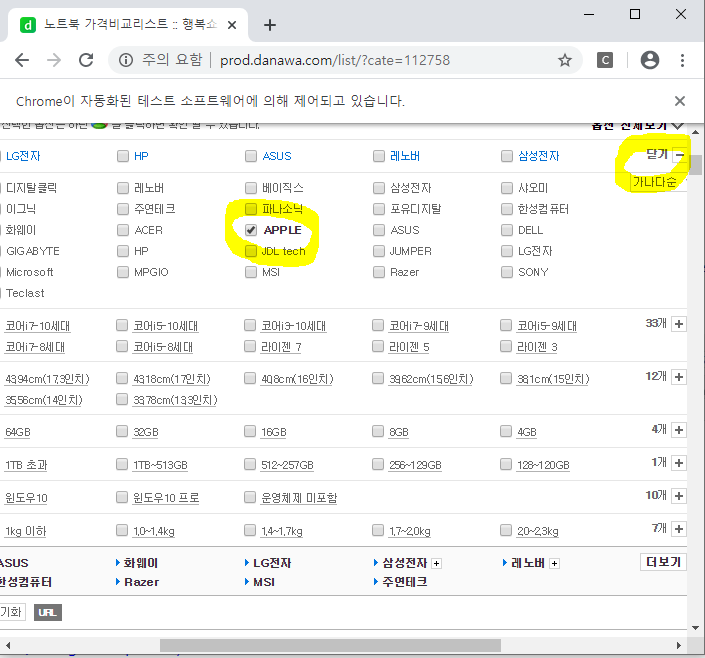Check the 윈도우10 프로 checkbox
Viewport: 705px width, 658px height.
(x=122, y=497)
